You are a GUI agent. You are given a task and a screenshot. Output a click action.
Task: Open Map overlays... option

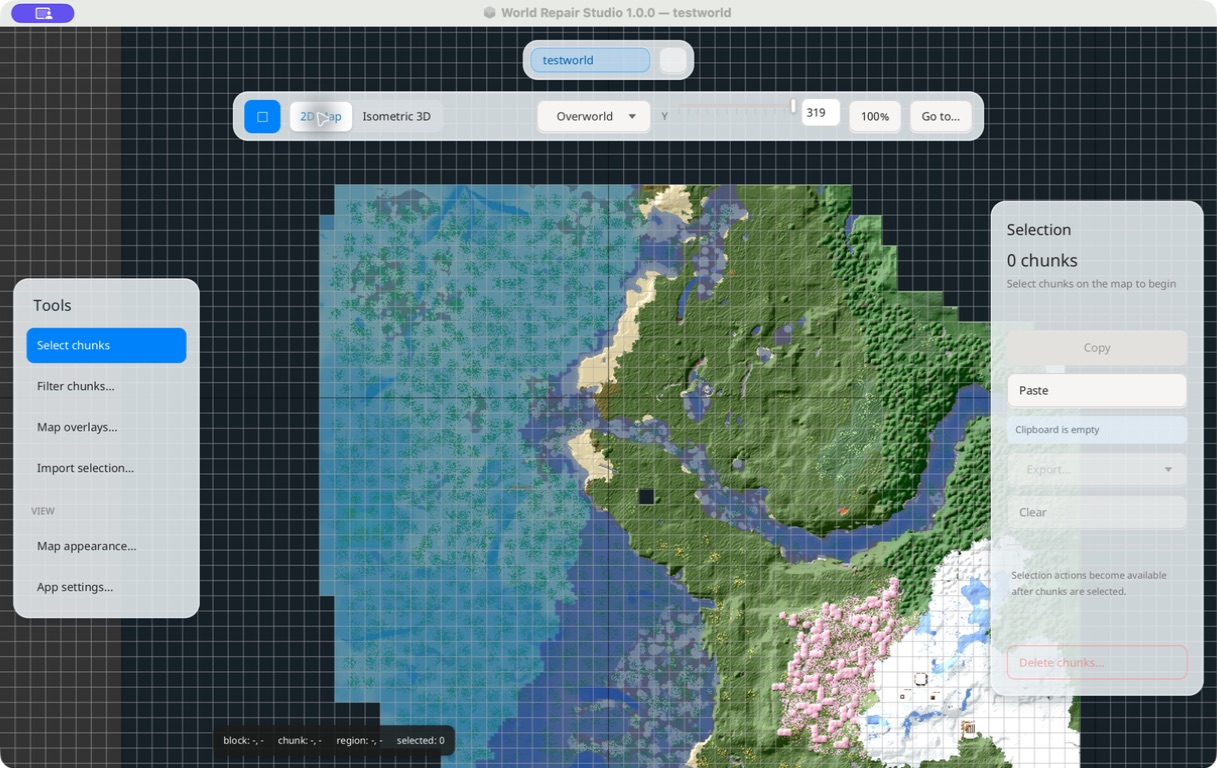[x=106, y=427]
